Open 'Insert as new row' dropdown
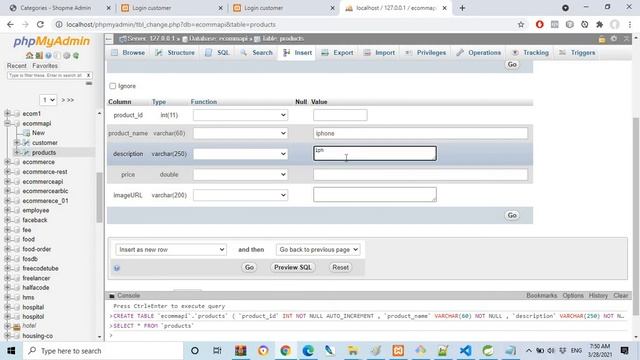The height and width of the screenshot is (360, 640). pos(171,249)
